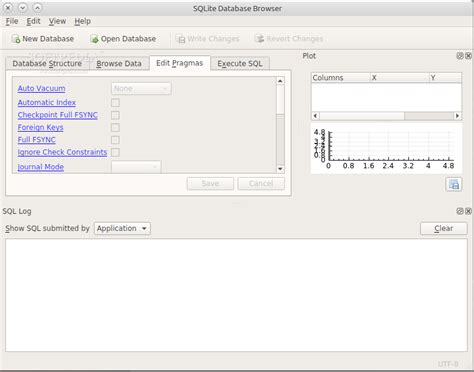Clear the SQL Log
The height and width of the screenshot is (372, 474).
(444, 228)
